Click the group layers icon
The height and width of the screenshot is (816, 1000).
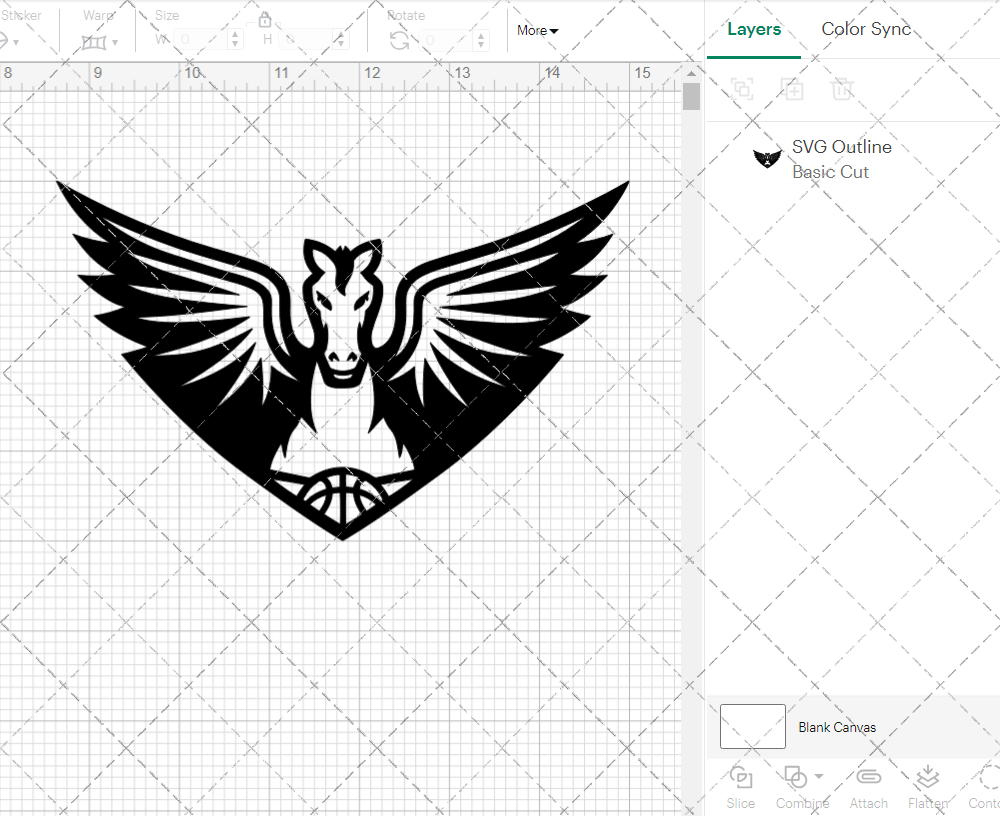coord(743,89)
